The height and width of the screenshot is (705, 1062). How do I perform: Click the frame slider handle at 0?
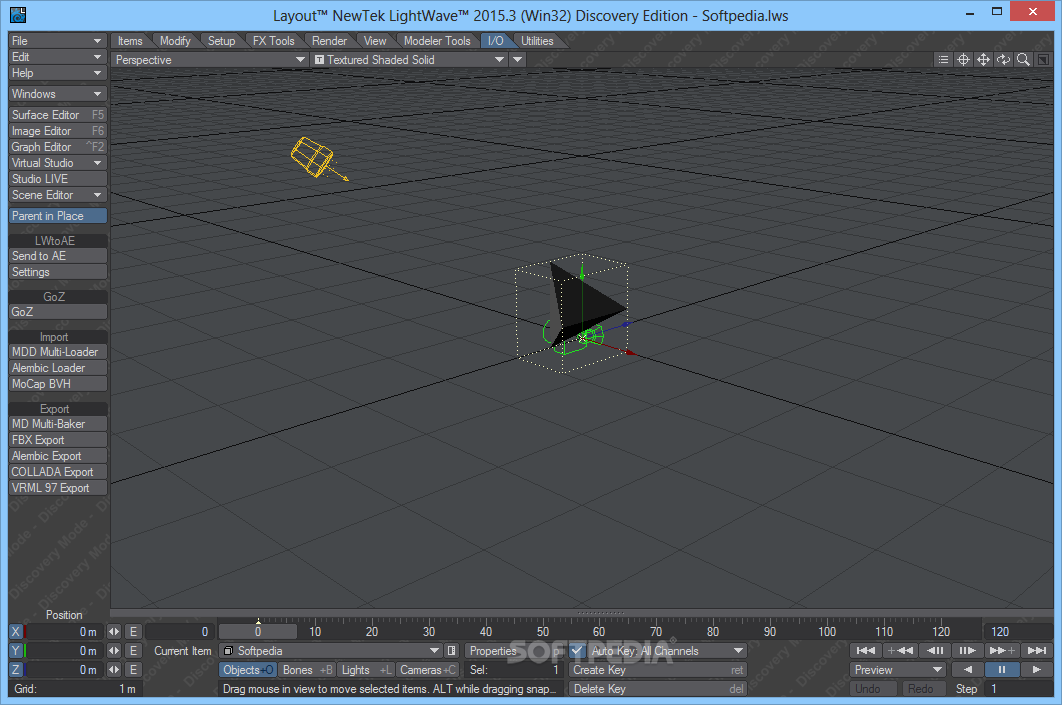tap(258, 631)
